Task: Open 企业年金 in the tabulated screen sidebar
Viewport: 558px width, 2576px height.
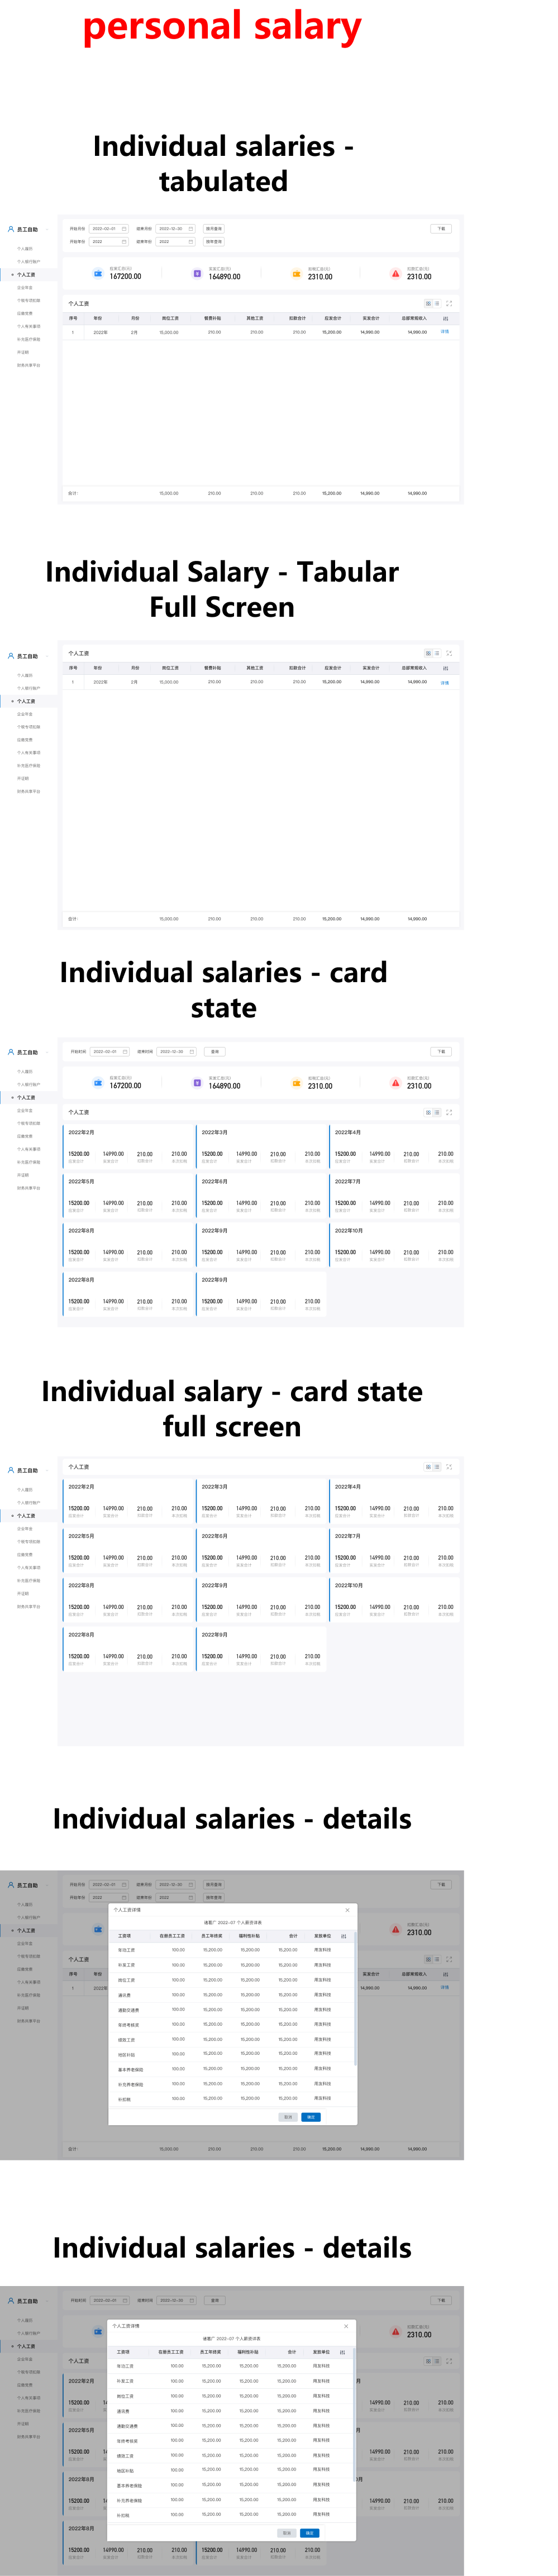Action: pyautogui.click(x=25, y=288)
